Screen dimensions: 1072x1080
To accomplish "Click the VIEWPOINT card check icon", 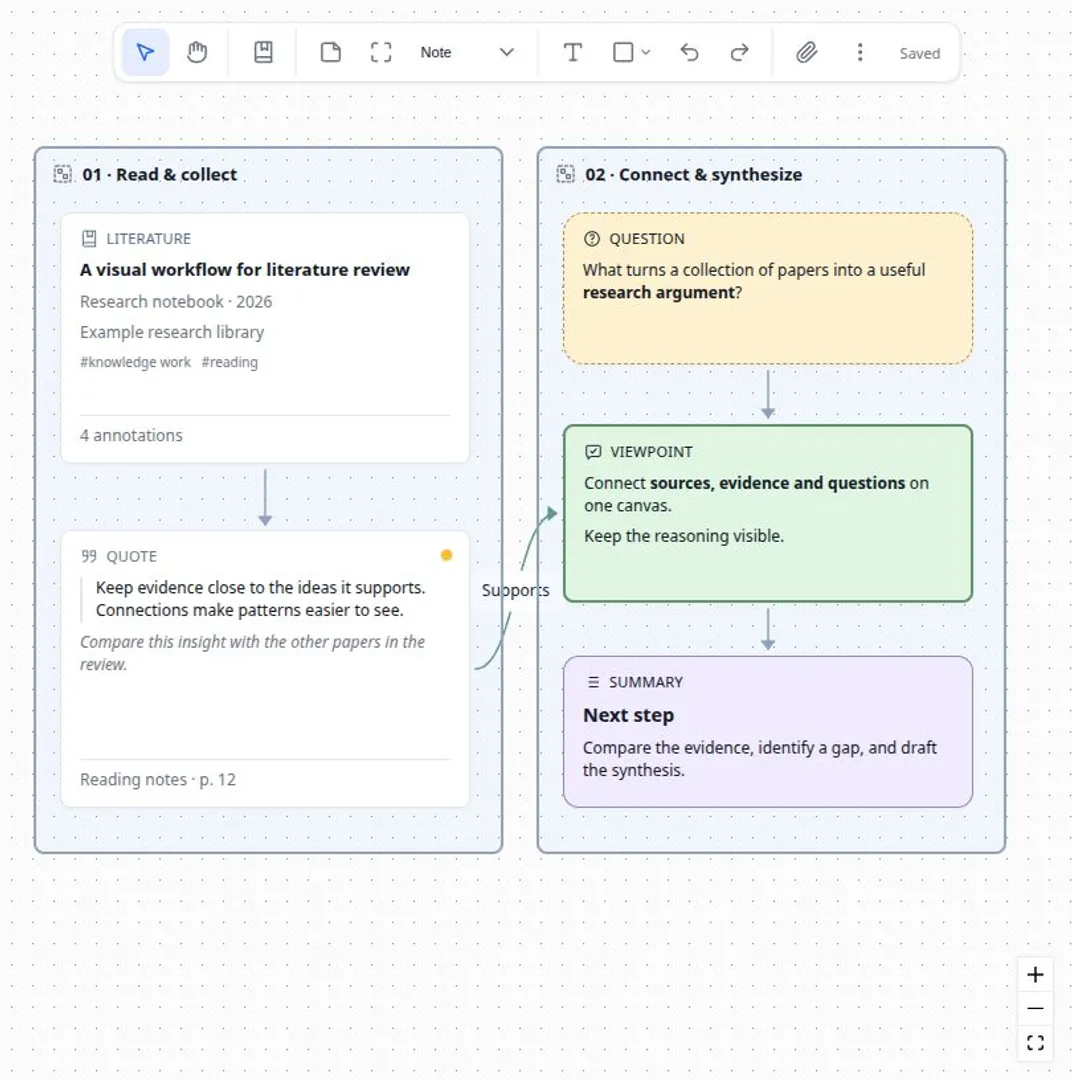I will 593,452.
